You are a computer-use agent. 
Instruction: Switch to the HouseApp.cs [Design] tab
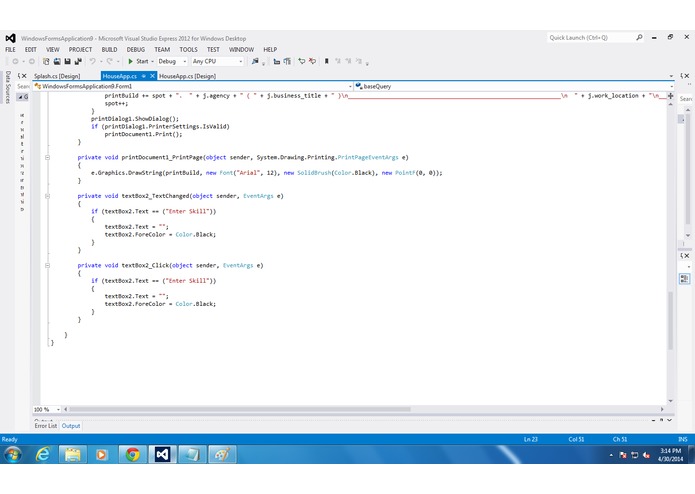[187, 76]
